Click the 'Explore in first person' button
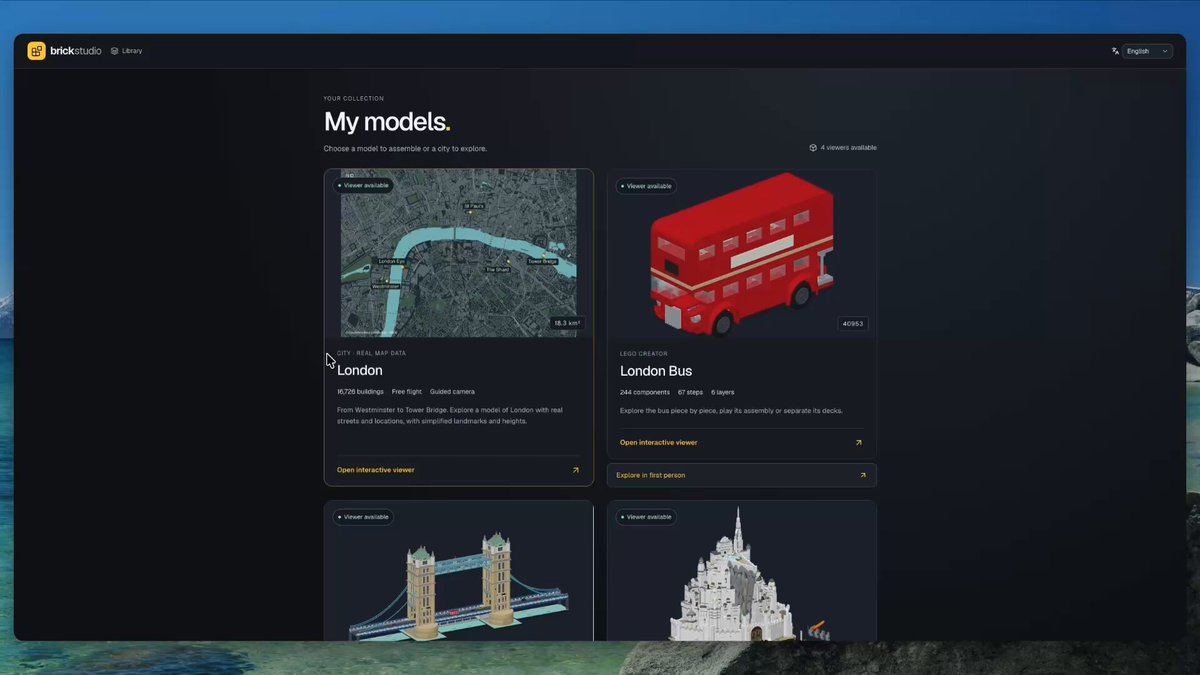The image size is (1200, 675). [742, 475]
